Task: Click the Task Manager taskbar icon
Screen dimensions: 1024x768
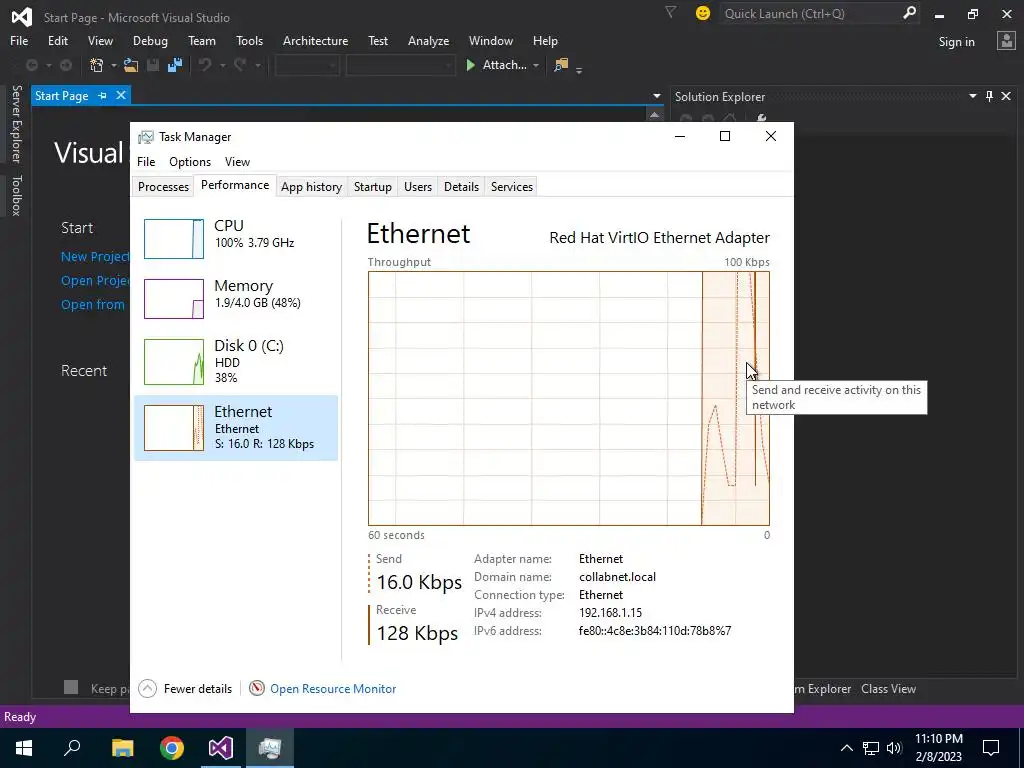Action: tap(270, 748)
